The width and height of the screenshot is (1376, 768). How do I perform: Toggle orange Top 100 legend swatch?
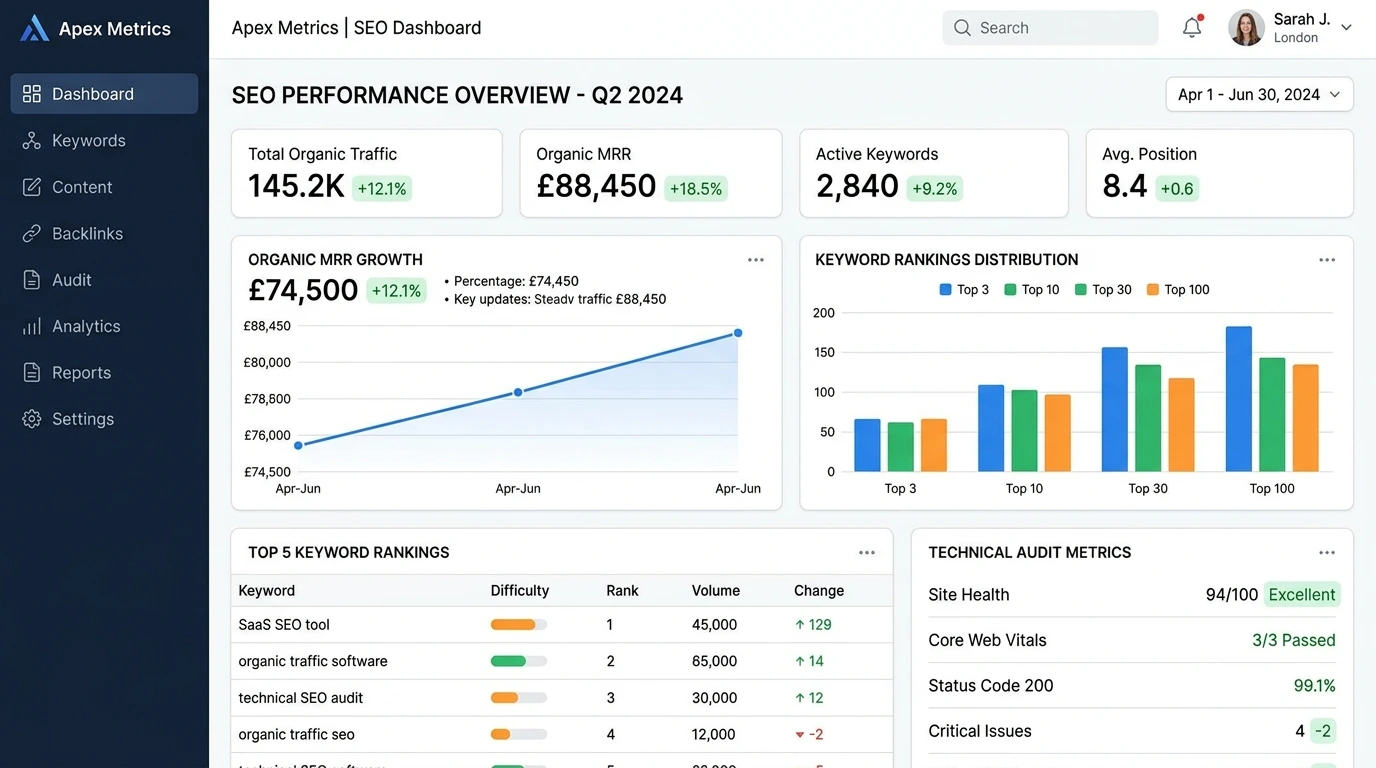pos(1153,290)
